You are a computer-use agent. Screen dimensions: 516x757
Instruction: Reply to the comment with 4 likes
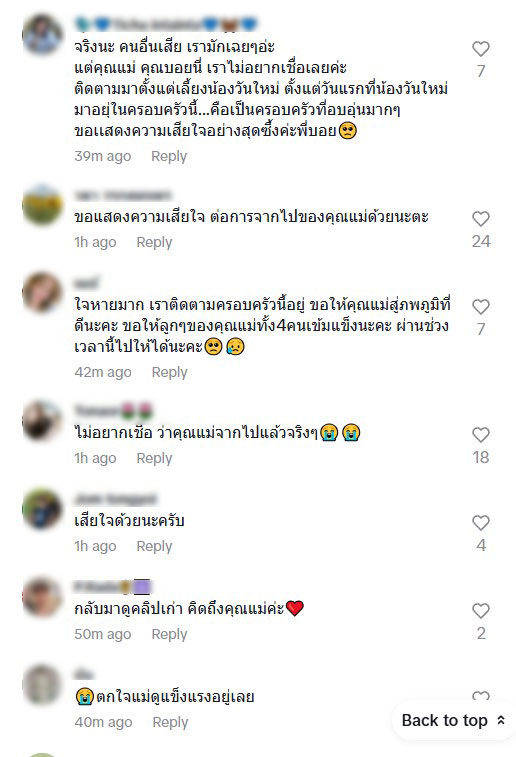point(154,547)
